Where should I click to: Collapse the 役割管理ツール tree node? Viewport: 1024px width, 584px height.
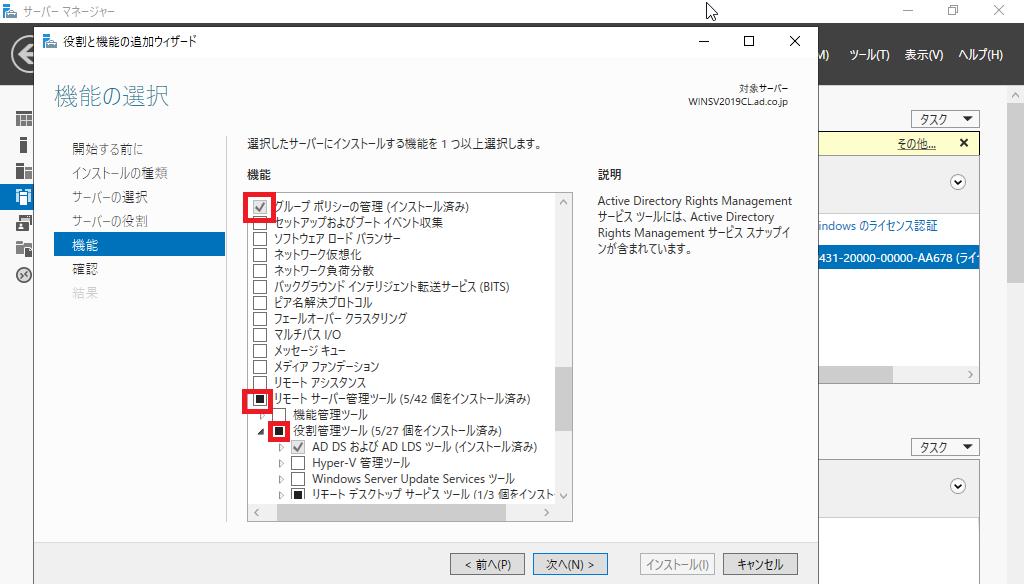[261, 432]
